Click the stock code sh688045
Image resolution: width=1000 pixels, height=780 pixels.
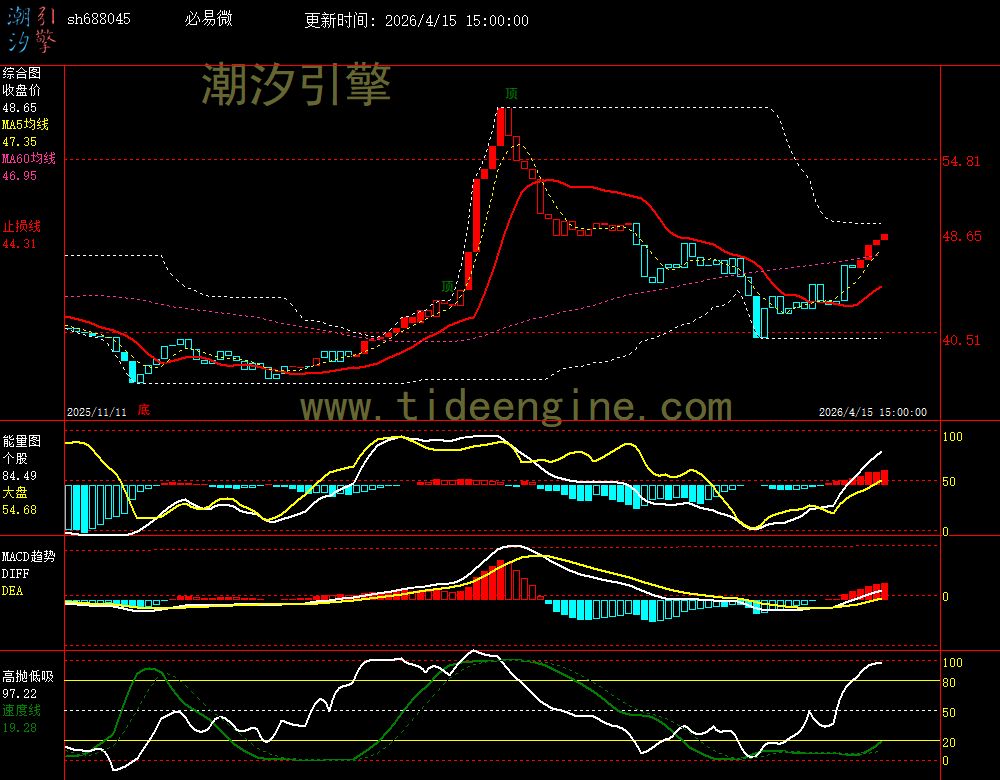[x=98, y=20]
